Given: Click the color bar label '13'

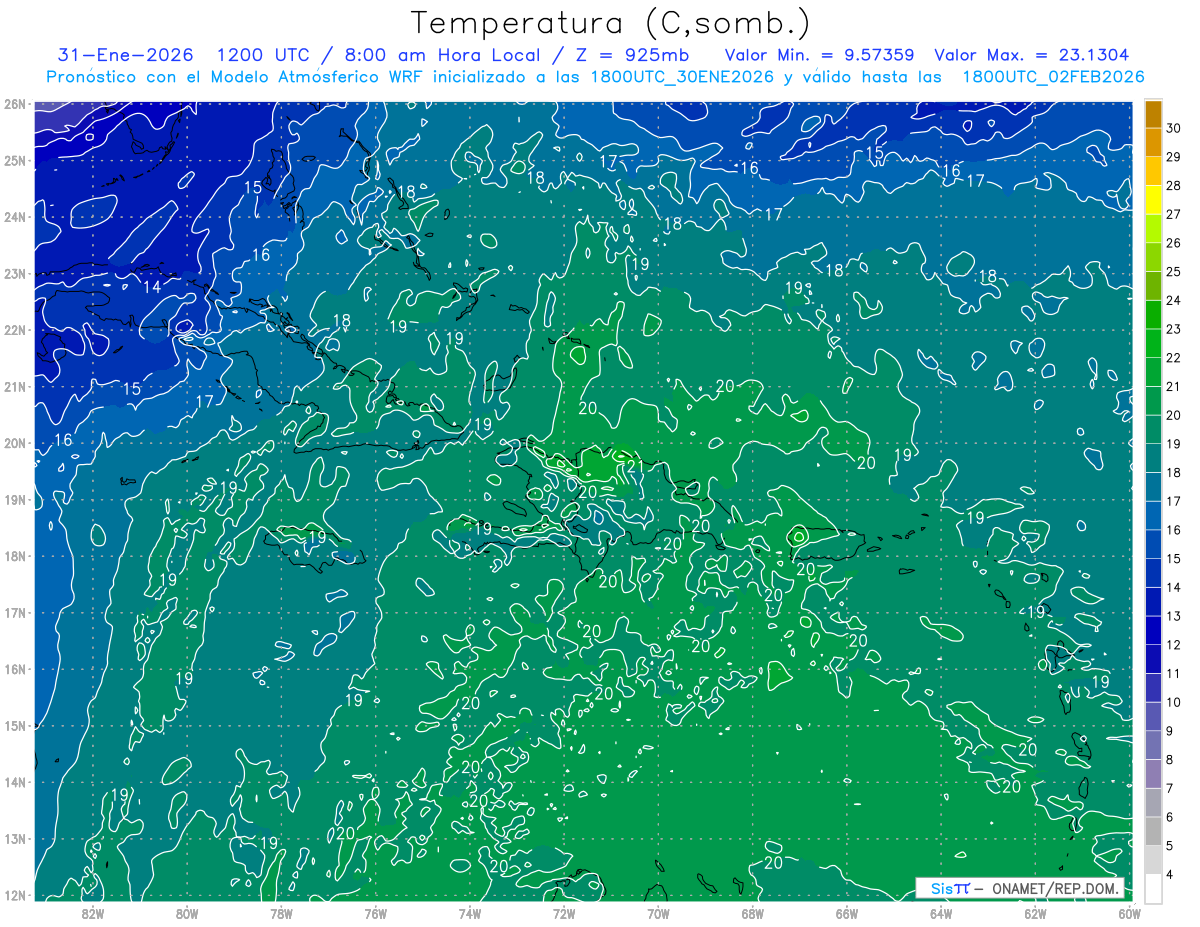Looking at the screenshot, I should (x=1174, y=617).
